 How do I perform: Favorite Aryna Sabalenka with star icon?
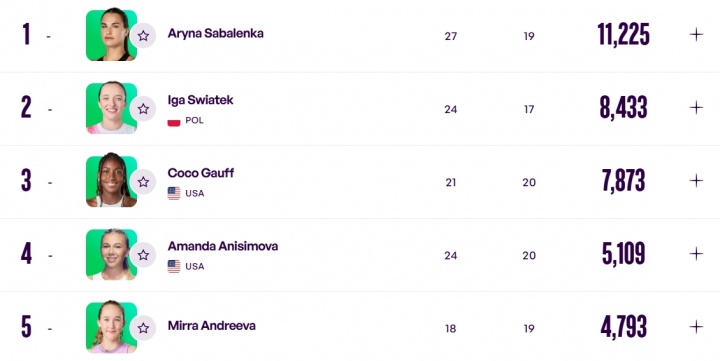click(143, 35)
